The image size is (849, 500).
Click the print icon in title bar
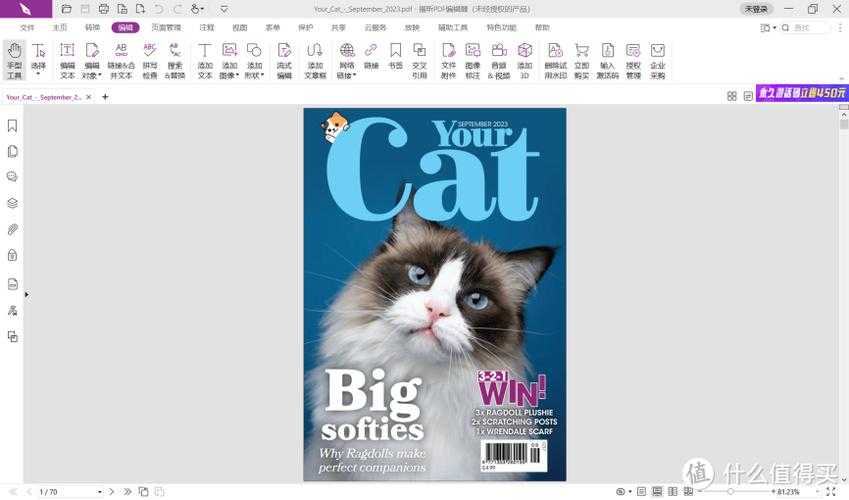pos(104,9)
